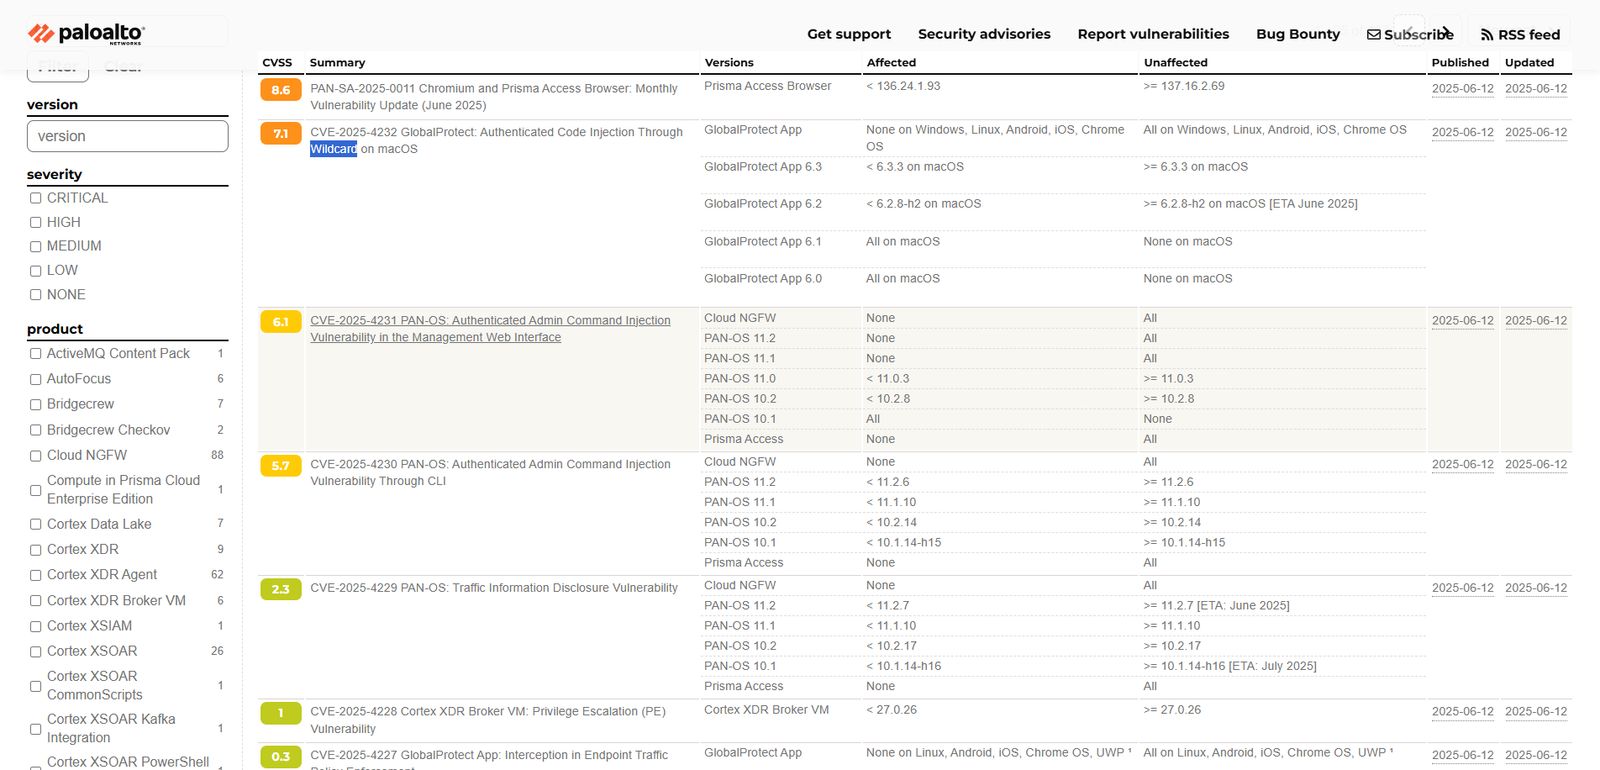Click into the version filter field
The height and width of the screenshot is (770, 1600).
pos(127,136)
